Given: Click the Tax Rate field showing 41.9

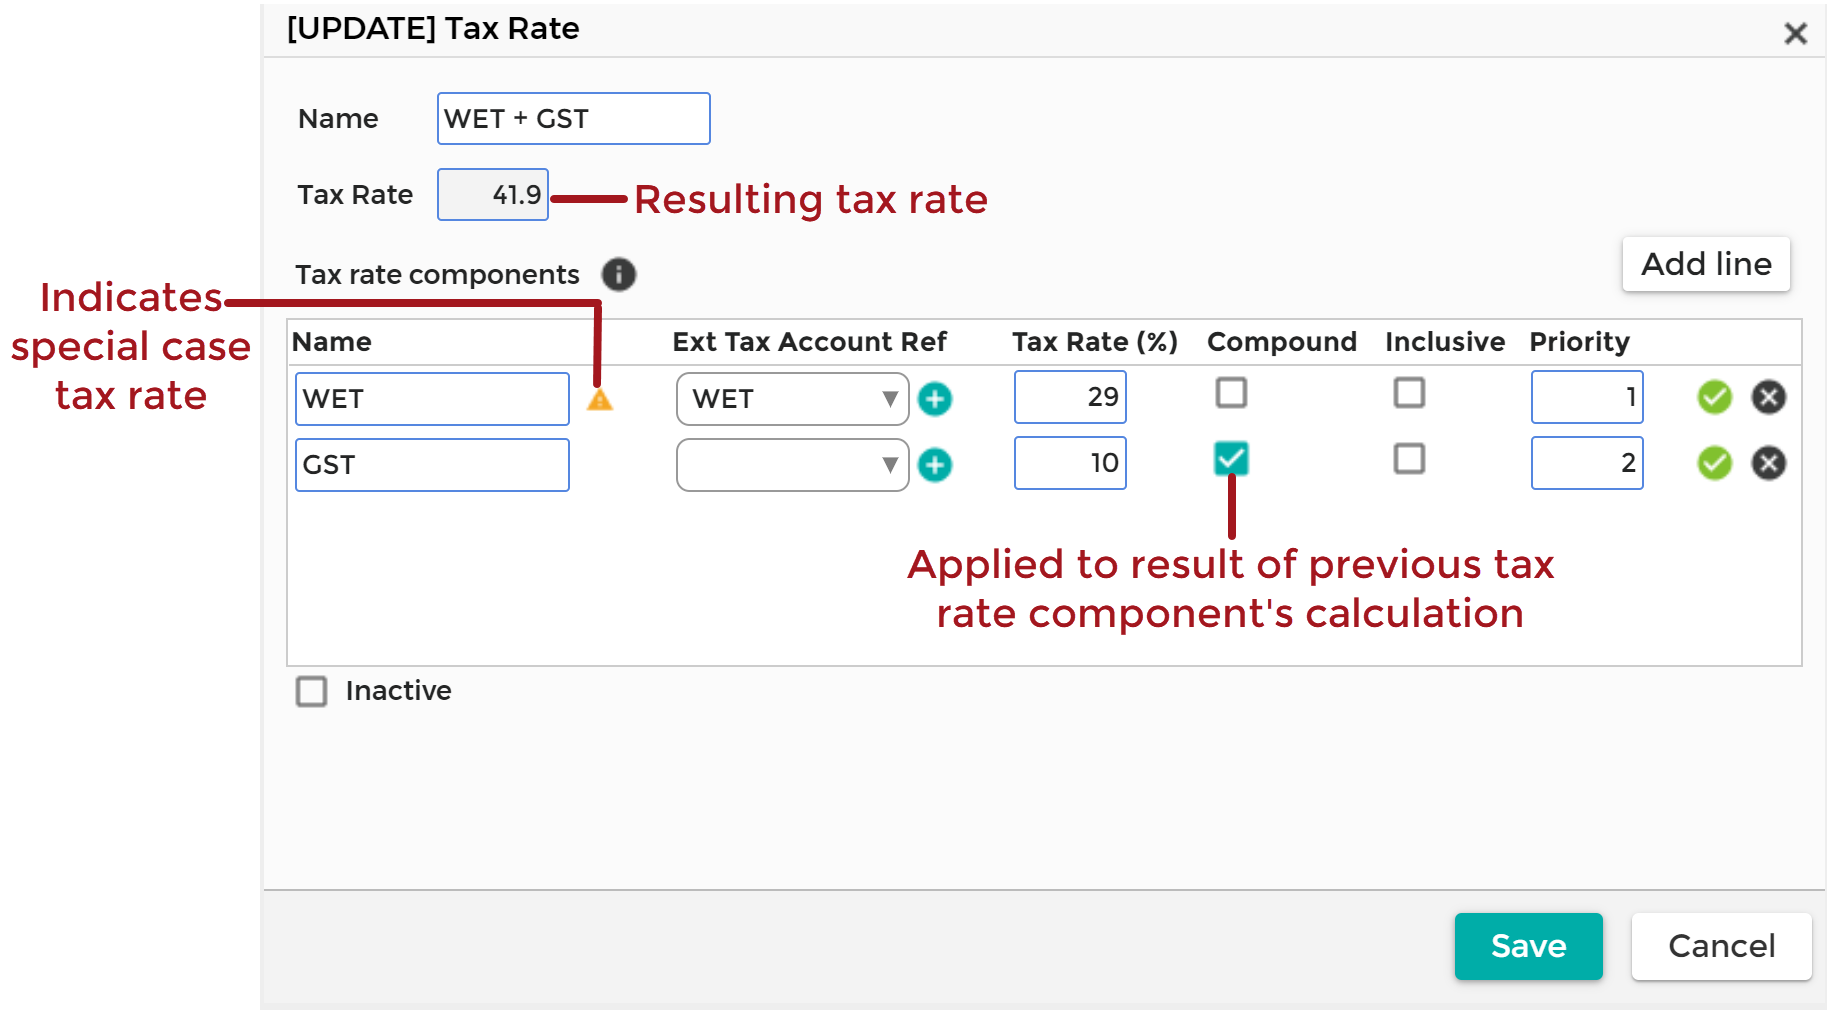Looking at the screenshot, I should click(493, 195).
